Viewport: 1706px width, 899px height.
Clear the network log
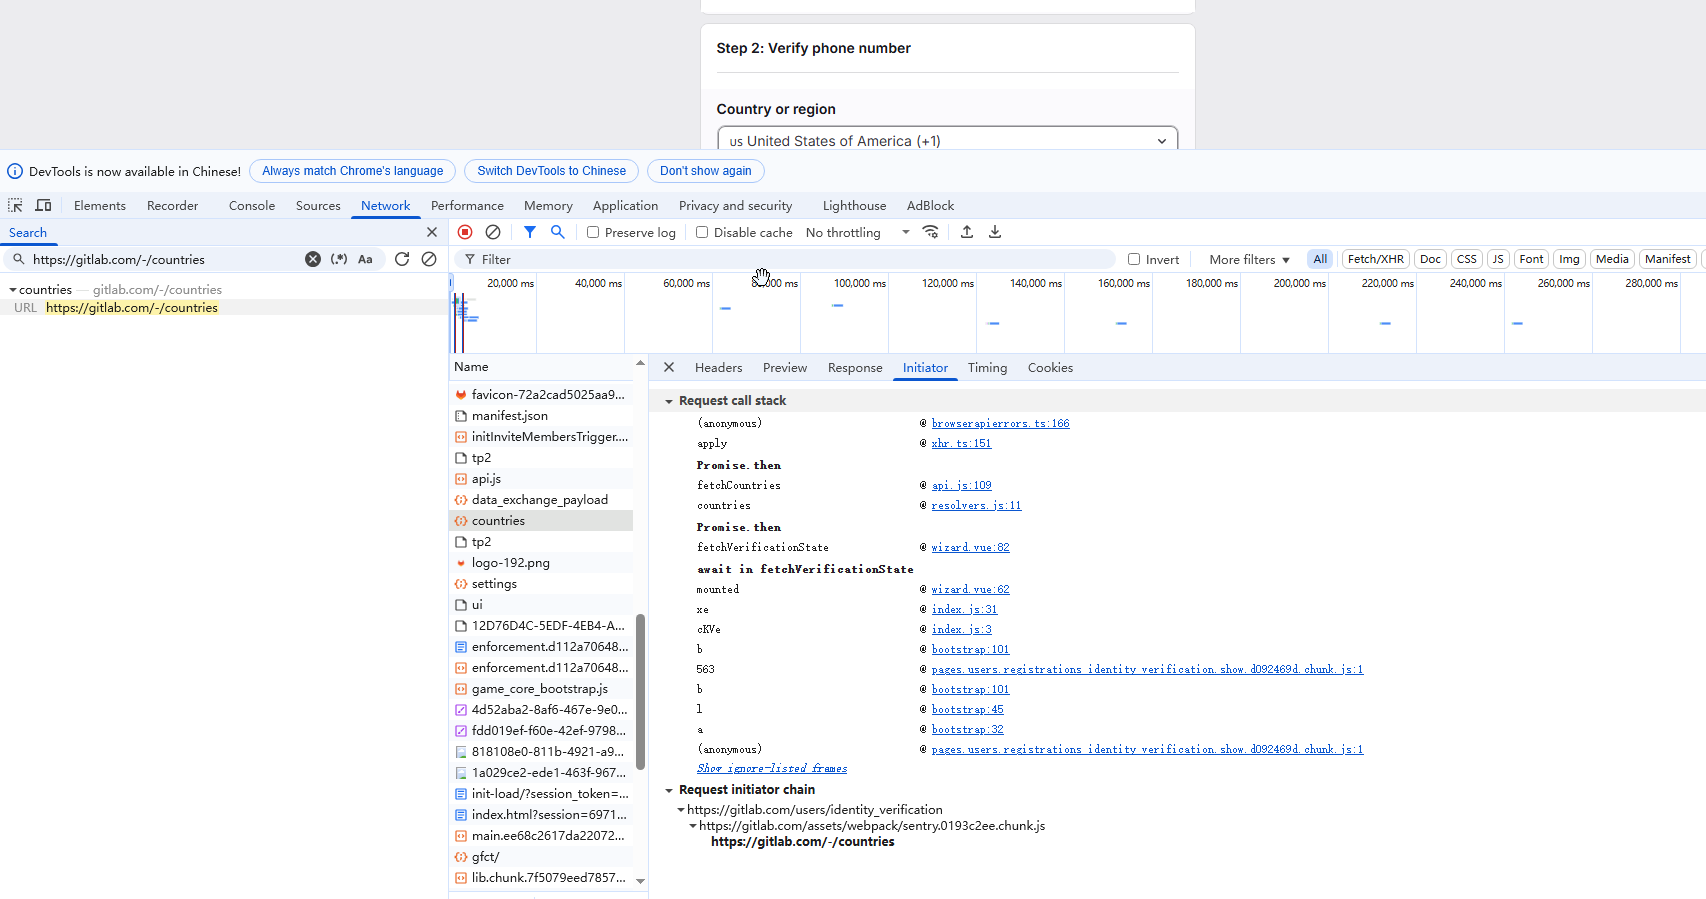tap(493, 232)
